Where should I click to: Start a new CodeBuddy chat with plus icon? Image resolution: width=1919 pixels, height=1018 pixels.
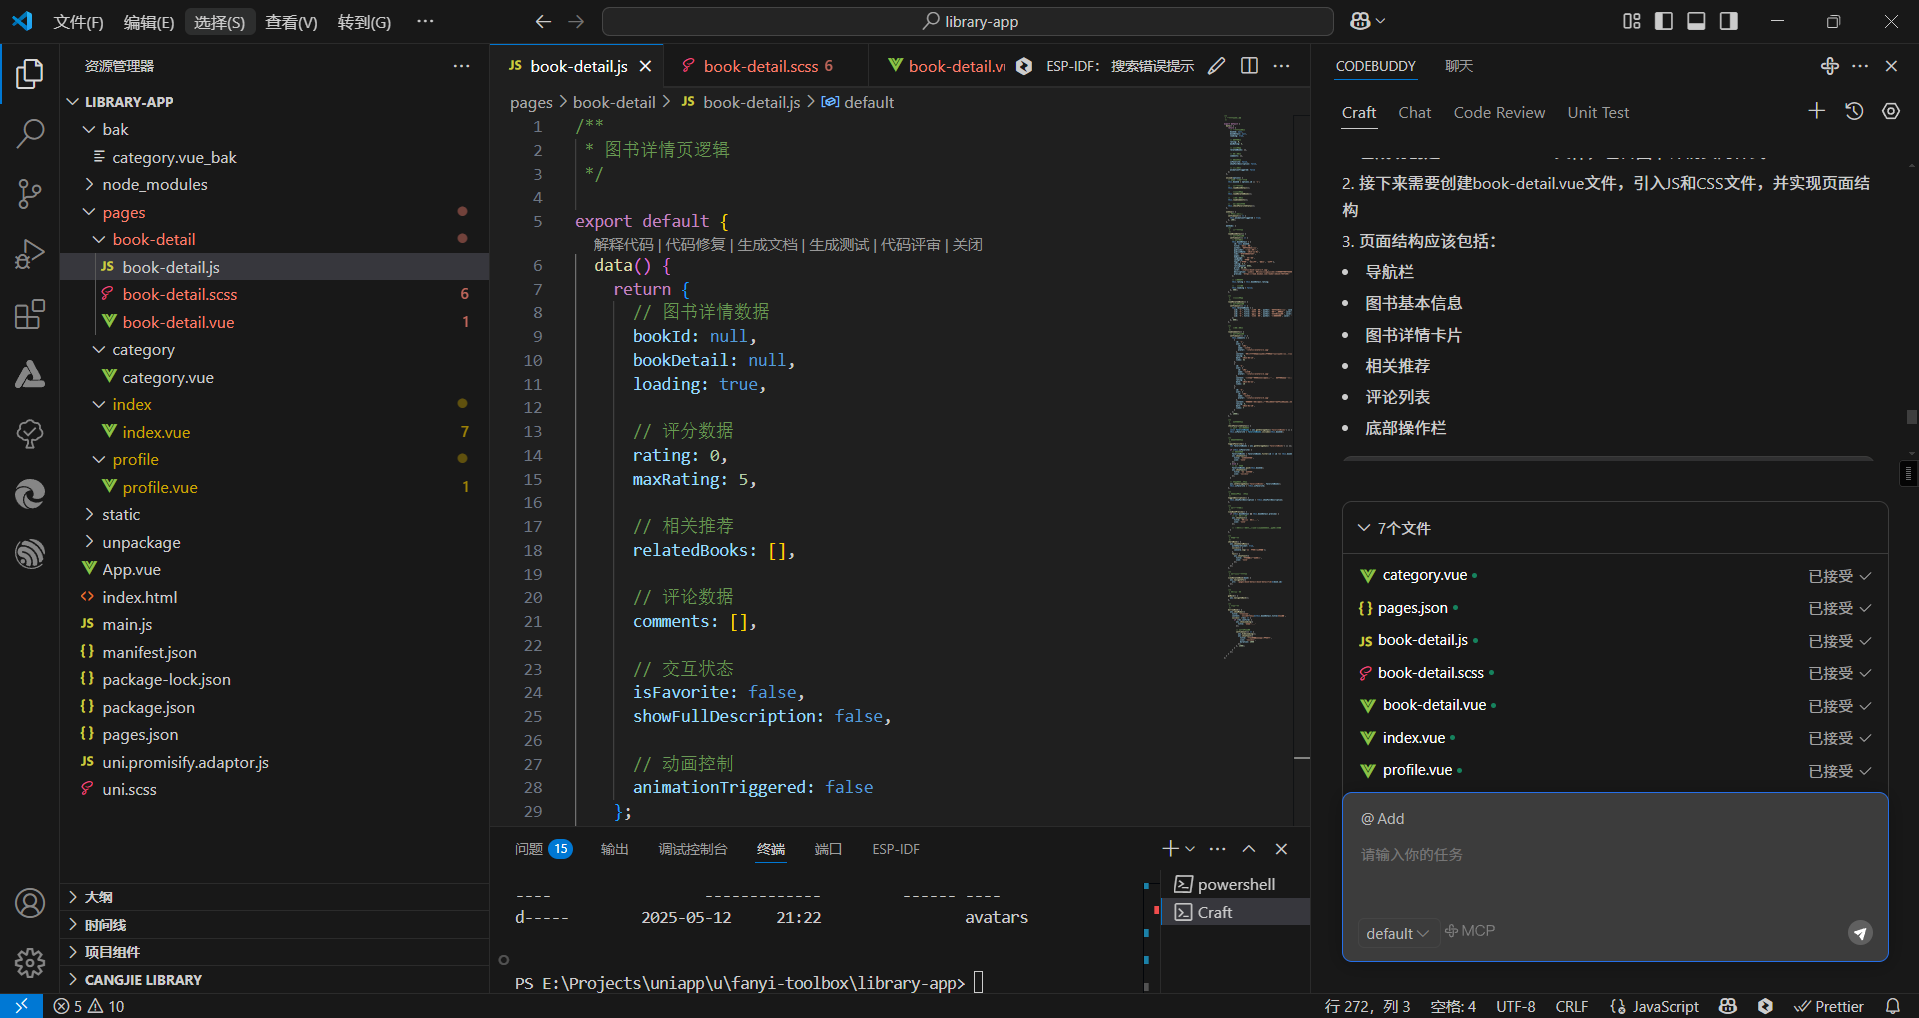click(x=1817, y=111)
